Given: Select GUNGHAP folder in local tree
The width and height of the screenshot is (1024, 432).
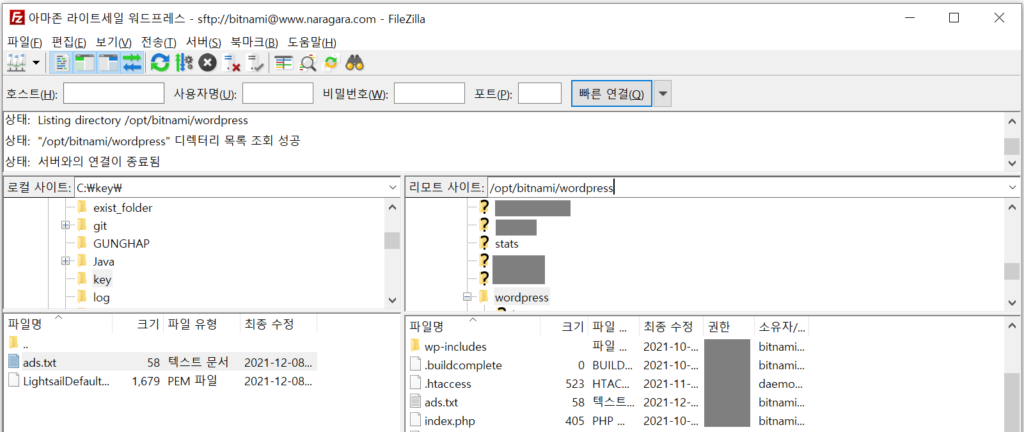Looking at the screenshot, I should tap(121, 243).
